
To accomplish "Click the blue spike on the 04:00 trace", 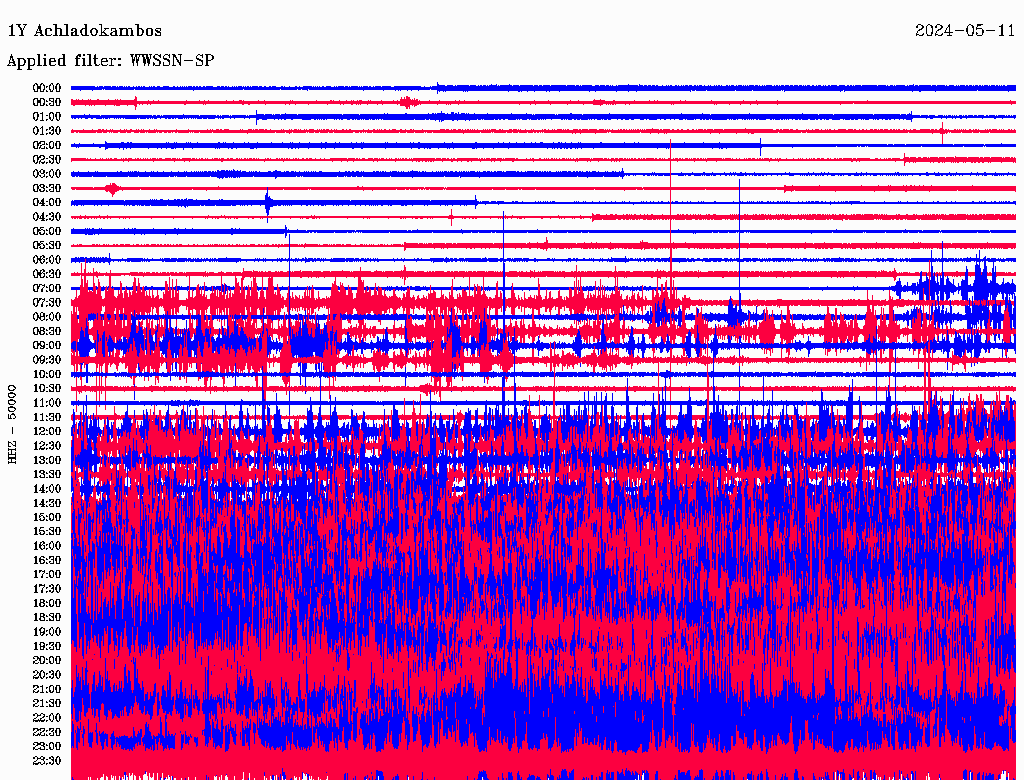I will (x=268, y=203).
